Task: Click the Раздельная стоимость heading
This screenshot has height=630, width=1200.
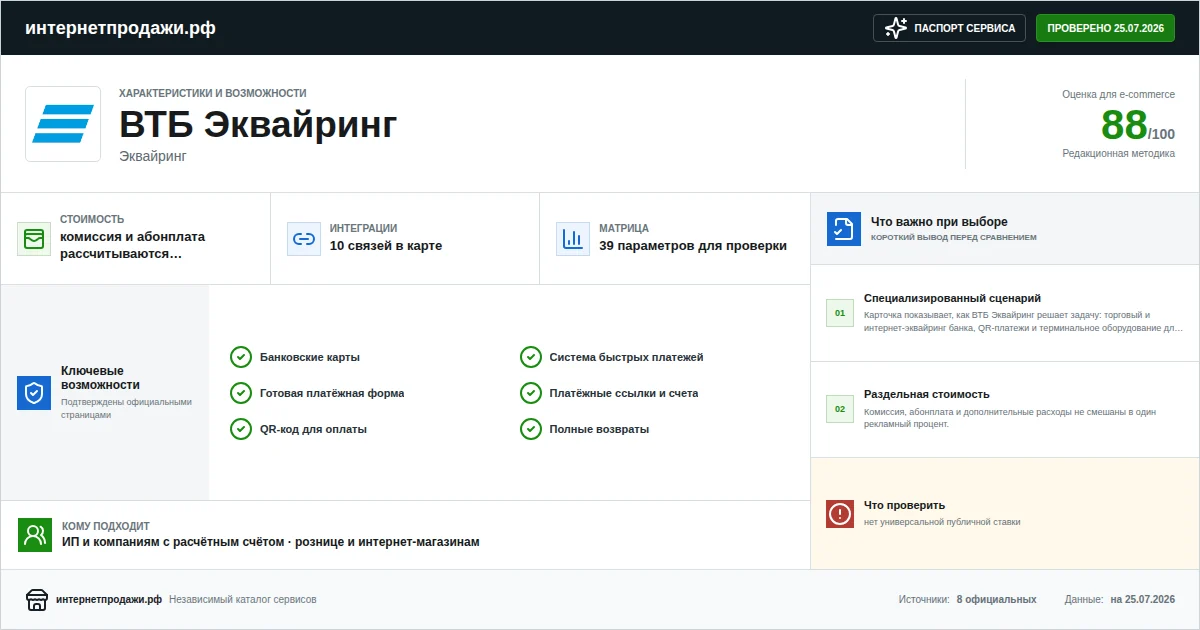Action: click(x=927, y=394)
